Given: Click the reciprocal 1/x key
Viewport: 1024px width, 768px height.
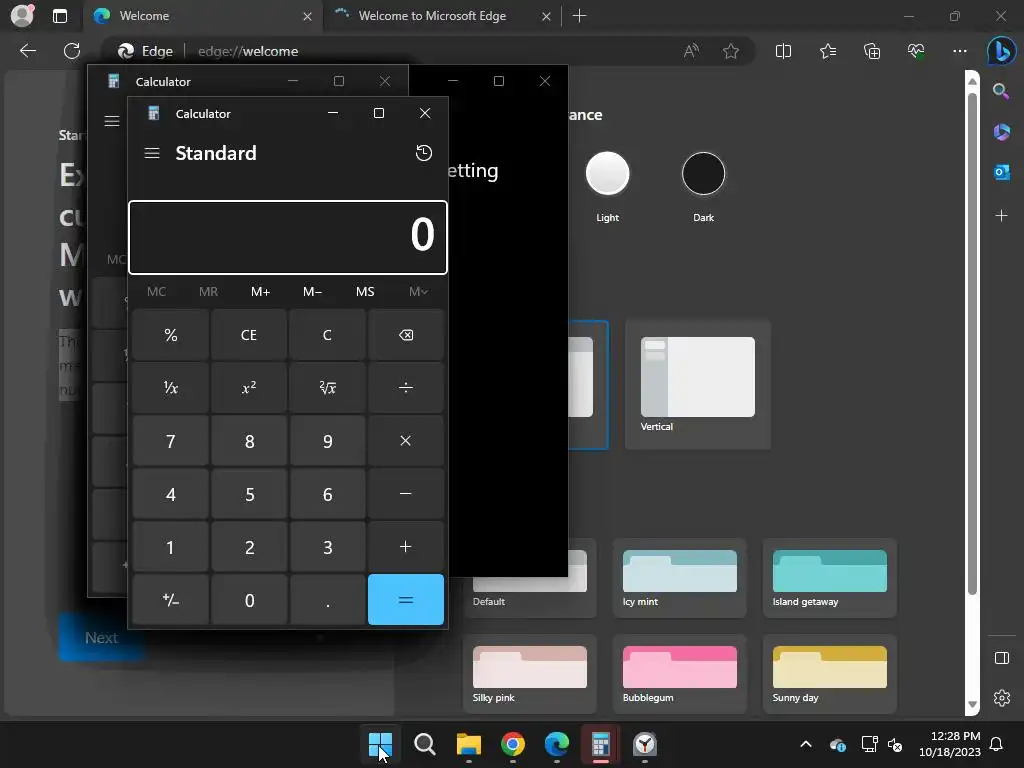Looking at the screenshot, I should click(170, 388).
